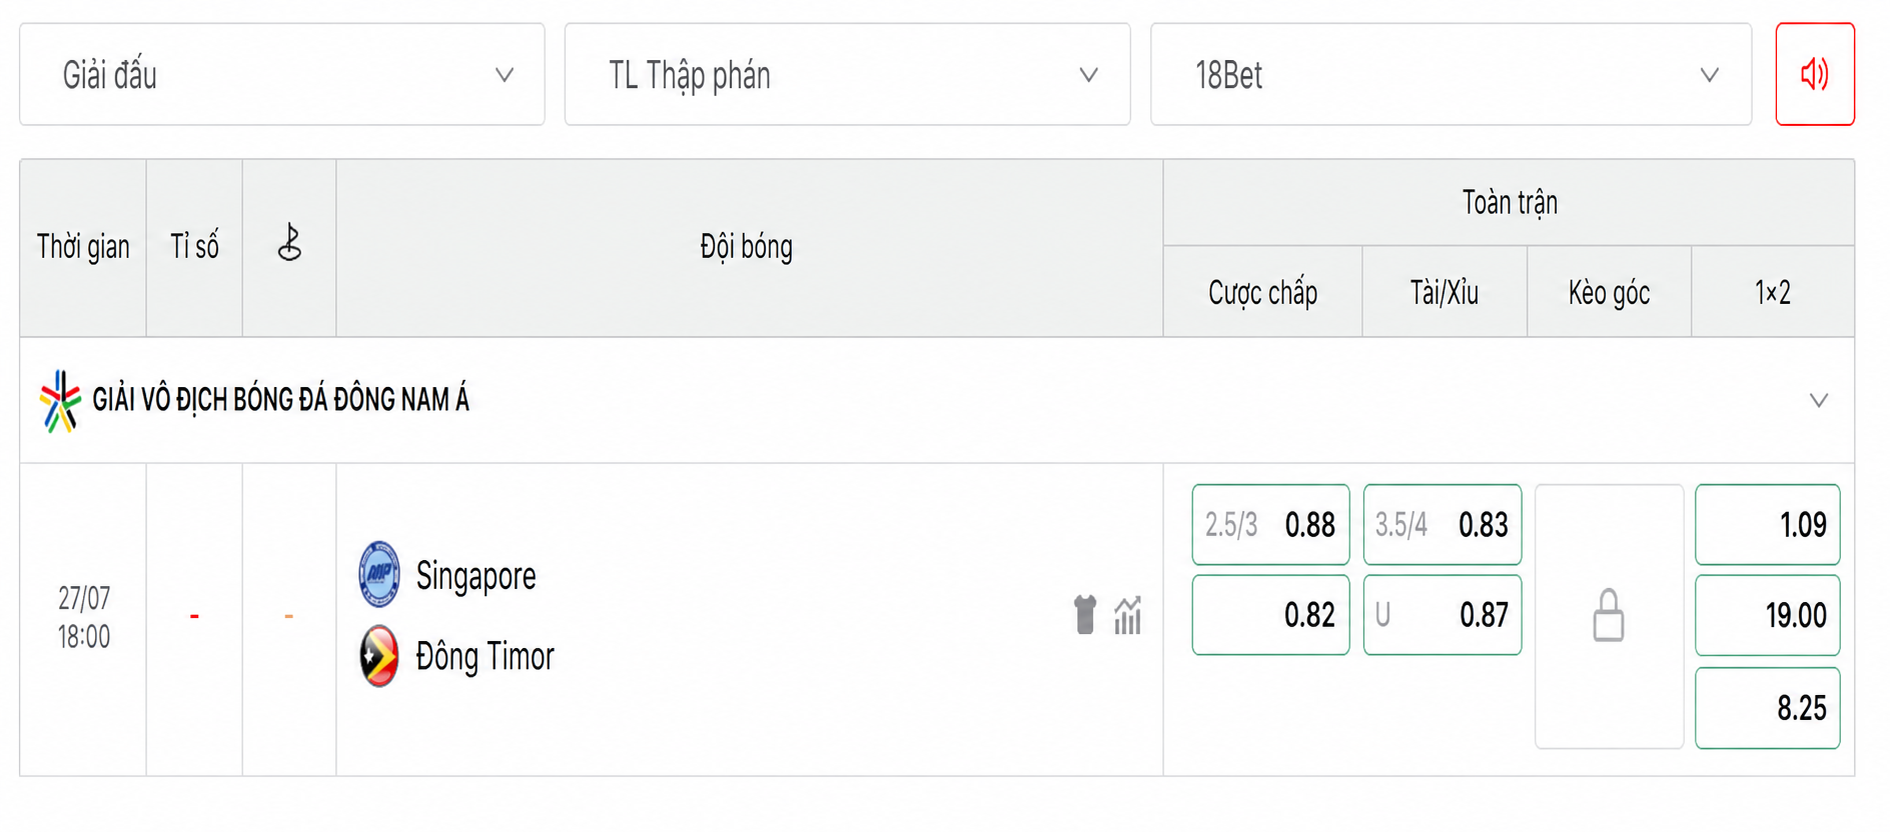Select 1x2 home win odds 1.09
This screenshot has height=832, width=1890.
point(1767,525)
